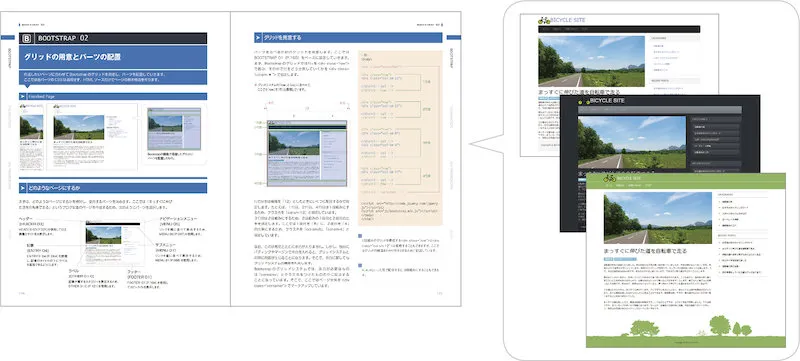
Task: Open the まっすぐに伸びた道を自転車で走る headline on green site
Action: pos(645,251)
